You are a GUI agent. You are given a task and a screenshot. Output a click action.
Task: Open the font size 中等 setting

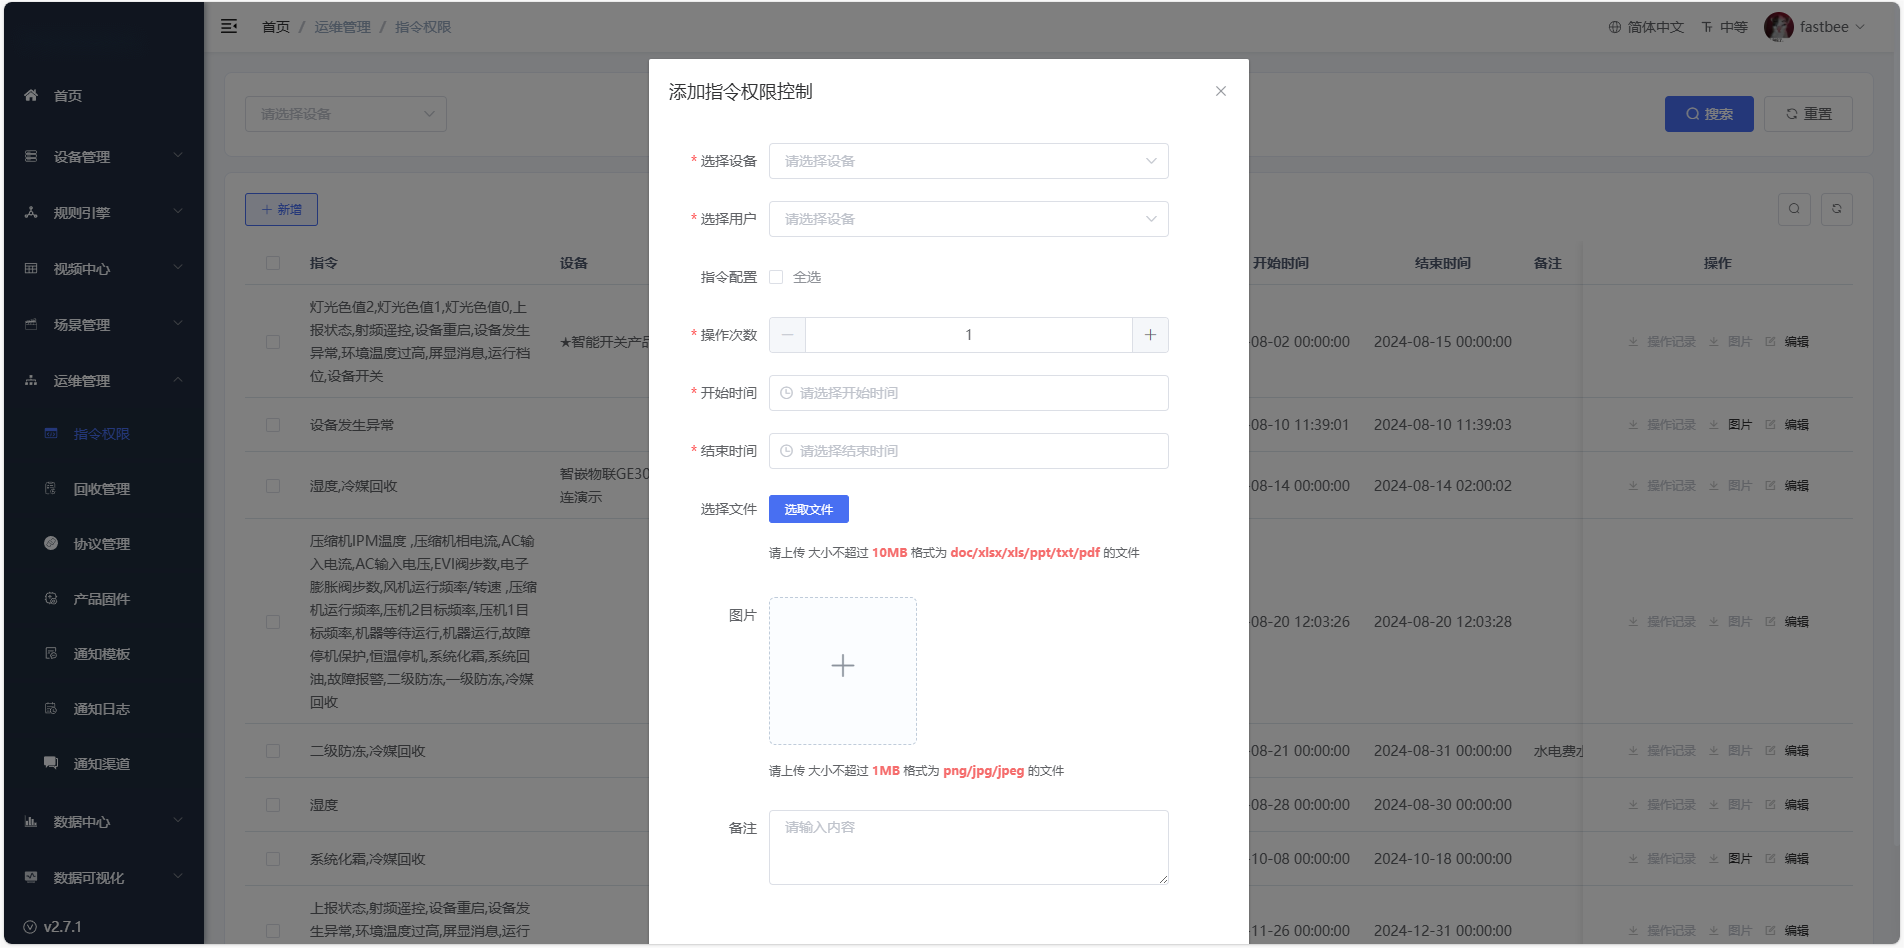click(x=1725, y=27)
